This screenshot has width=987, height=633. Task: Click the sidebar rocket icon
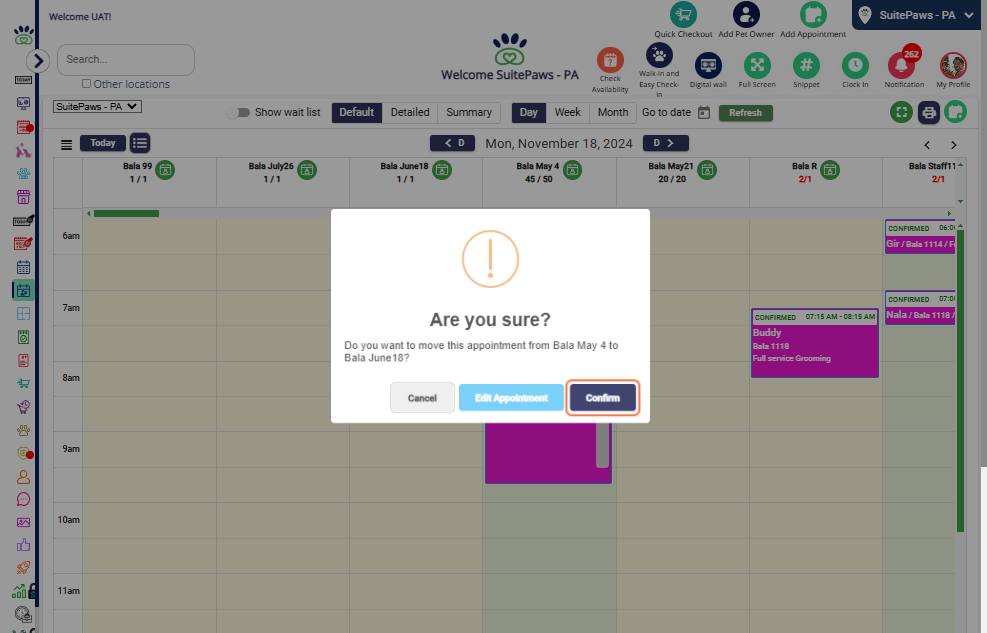tap(23, 568)
